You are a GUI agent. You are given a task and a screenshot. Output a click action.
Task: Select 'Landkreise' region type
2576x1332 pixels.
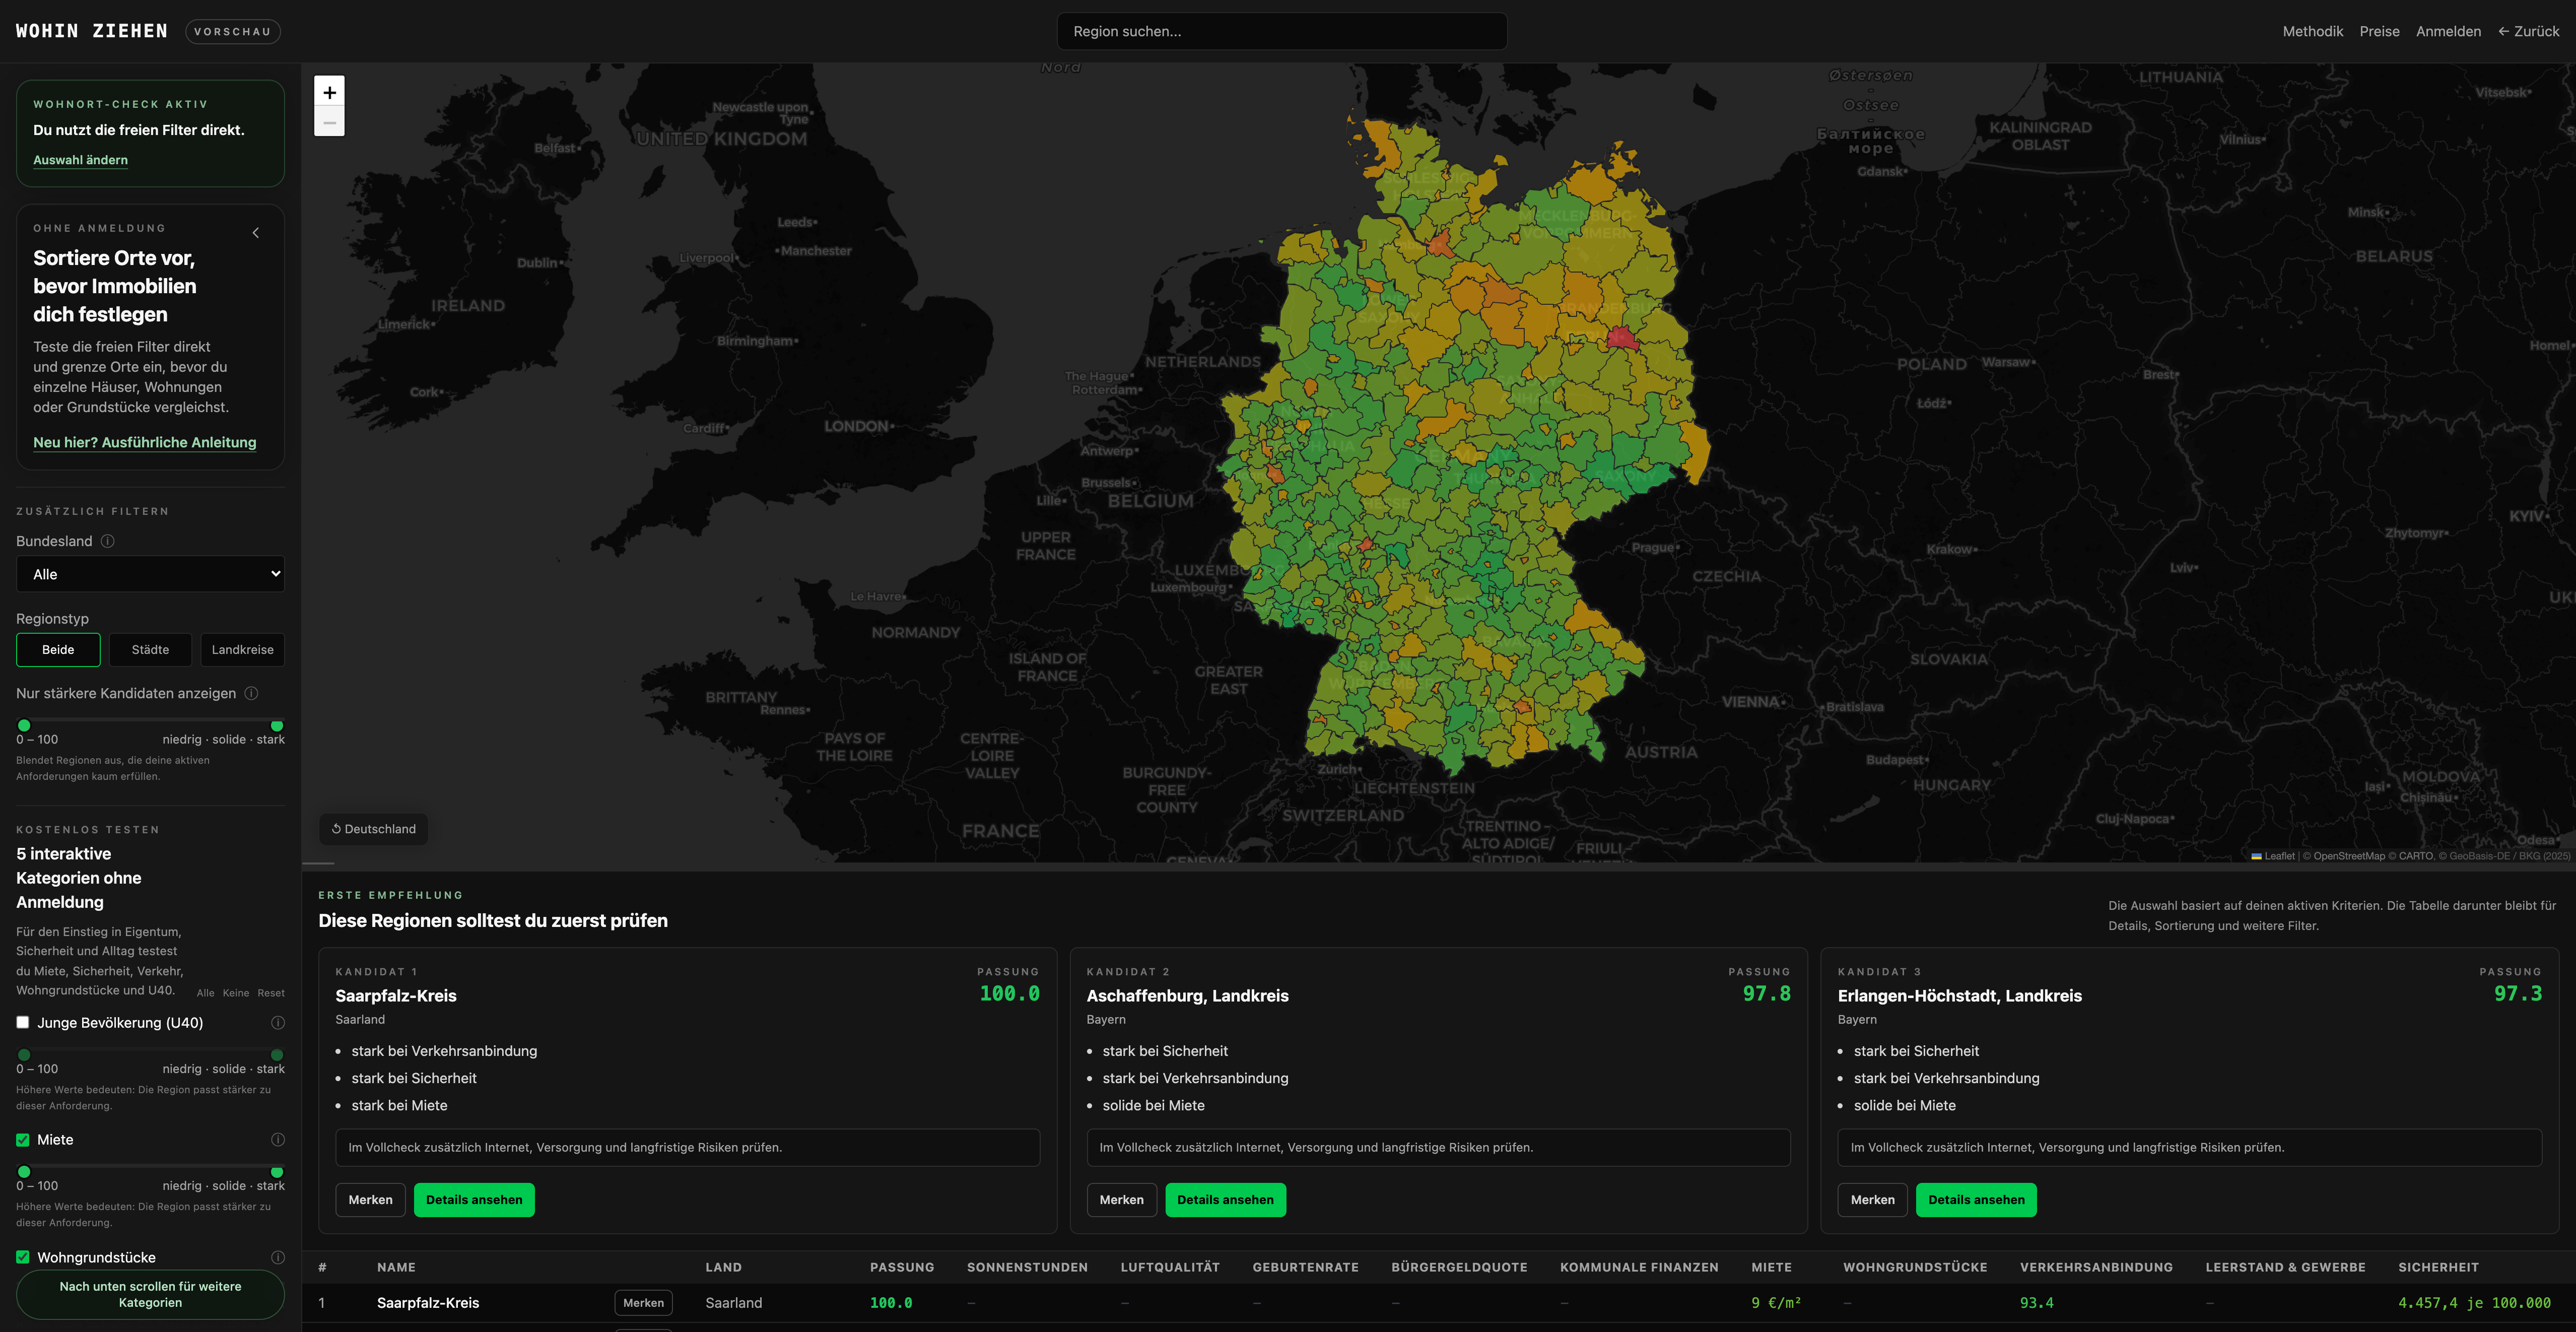click(242, 650)
